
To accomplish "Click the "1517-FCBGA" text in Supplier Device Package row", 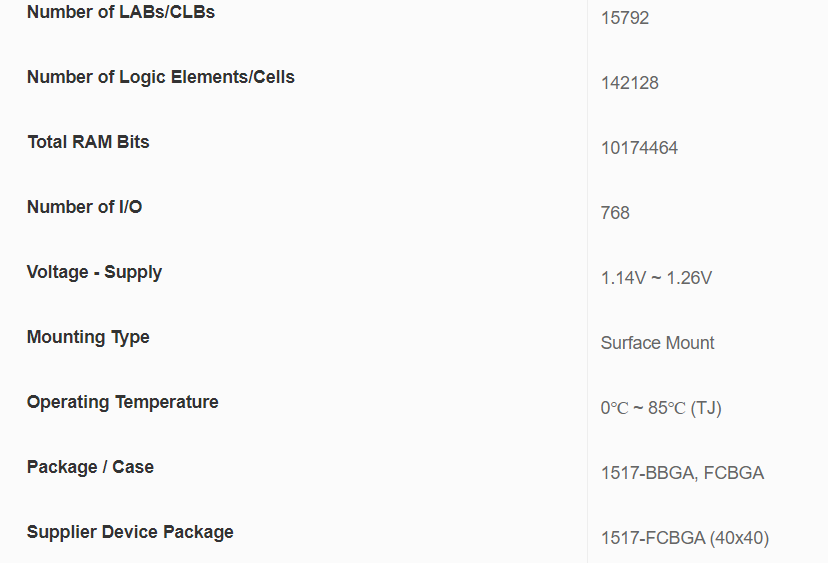I will pyautogui.click(x=653, y=538).
